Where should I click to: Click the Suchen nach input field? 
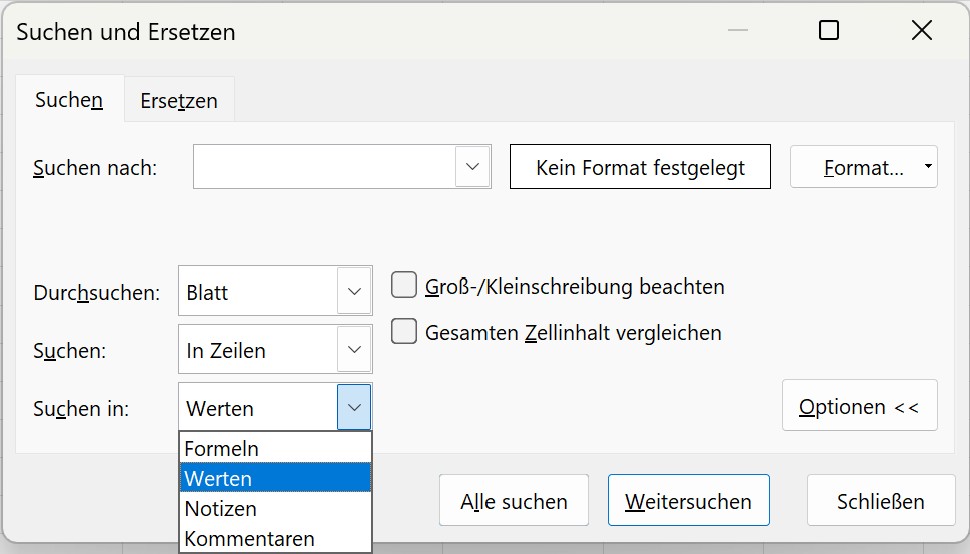point(324,167)
